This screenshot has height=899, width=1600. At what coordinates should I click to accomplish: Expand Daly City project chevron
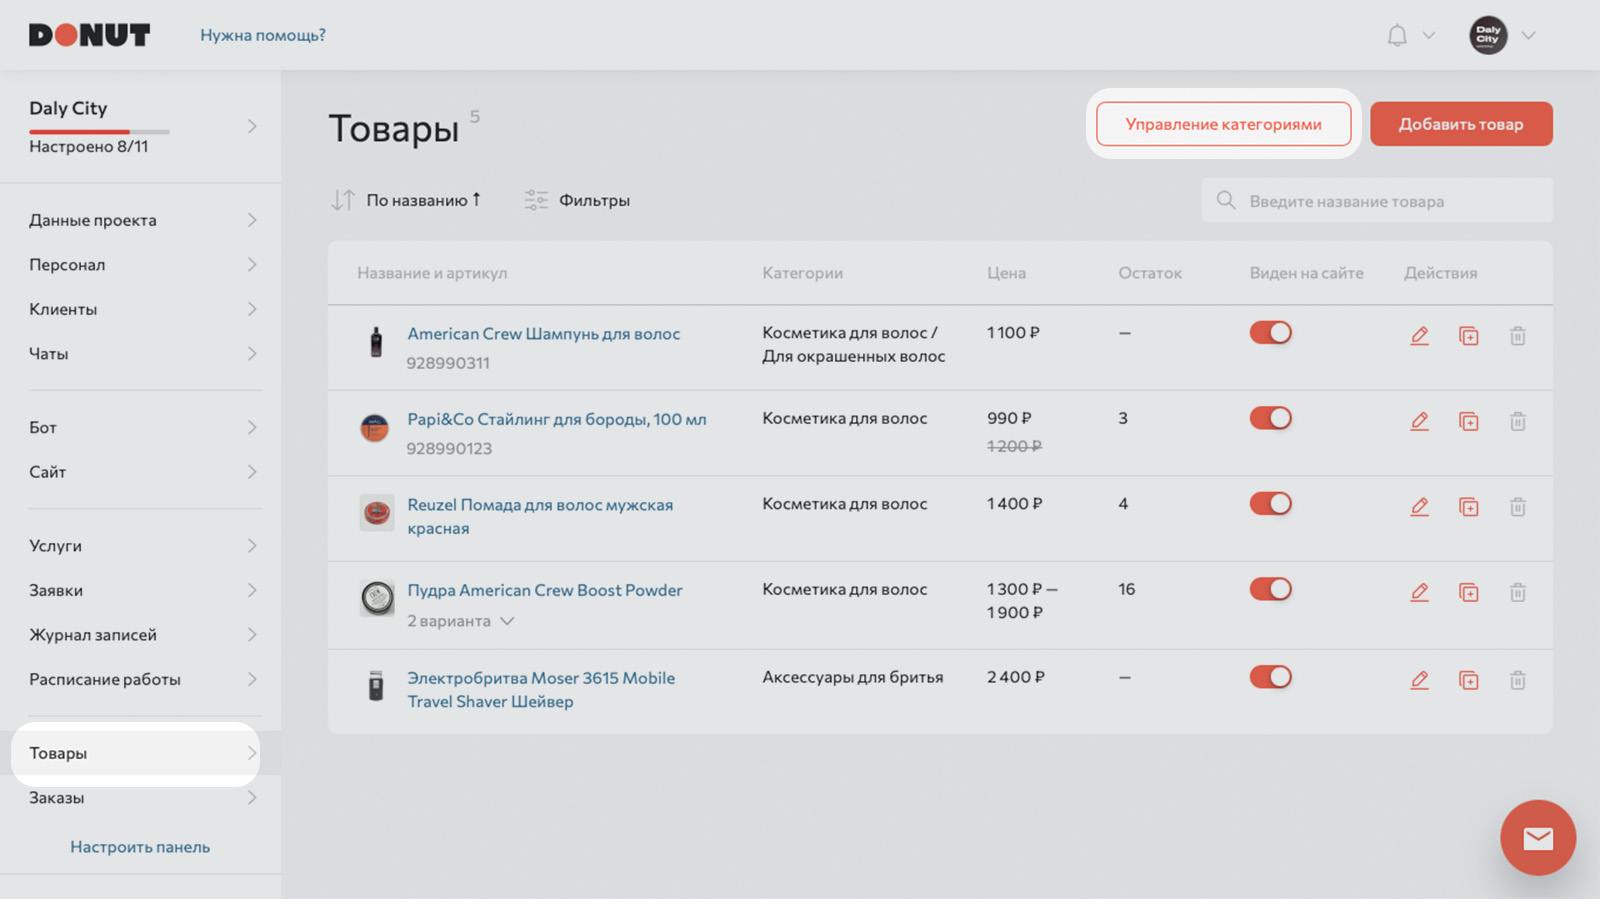(x=252, y=126)
